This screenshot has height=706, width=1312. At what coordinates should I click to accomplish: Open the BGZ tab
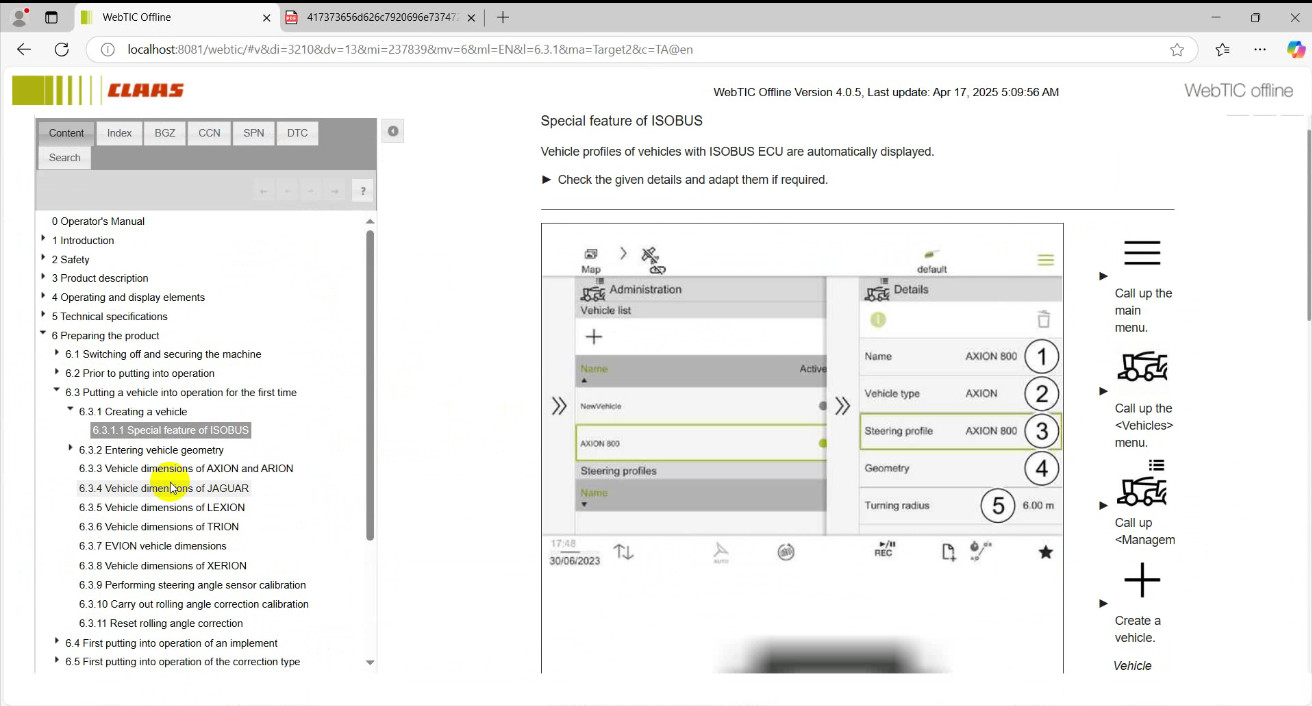(165, 133)
